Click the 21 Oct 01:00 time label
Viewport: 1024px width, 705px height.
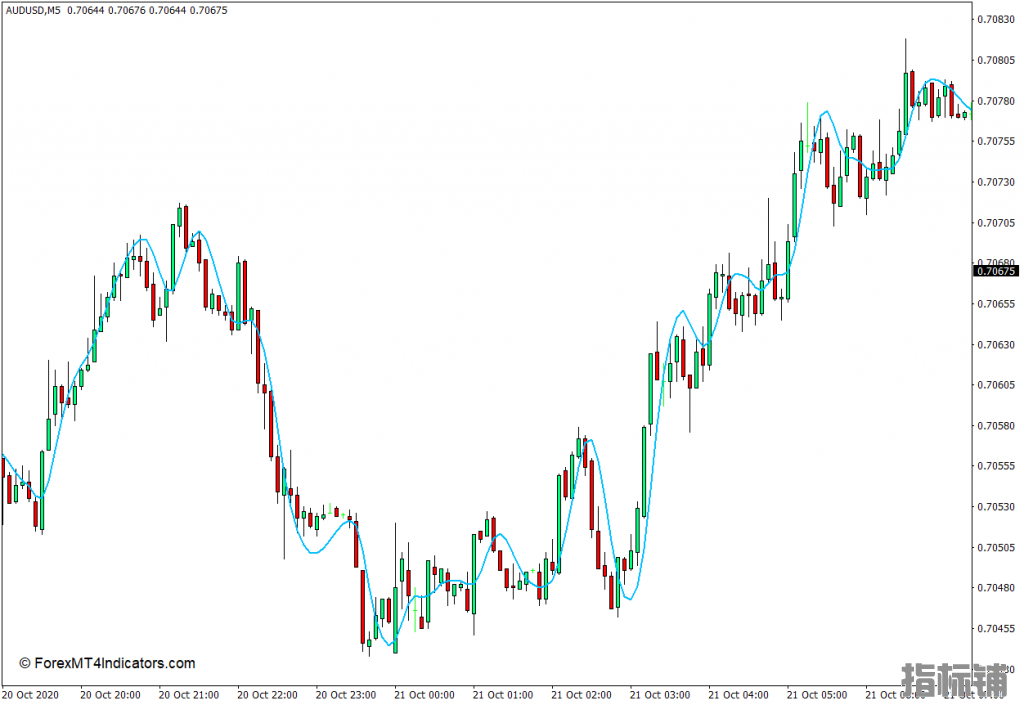(x=503, y=695)
